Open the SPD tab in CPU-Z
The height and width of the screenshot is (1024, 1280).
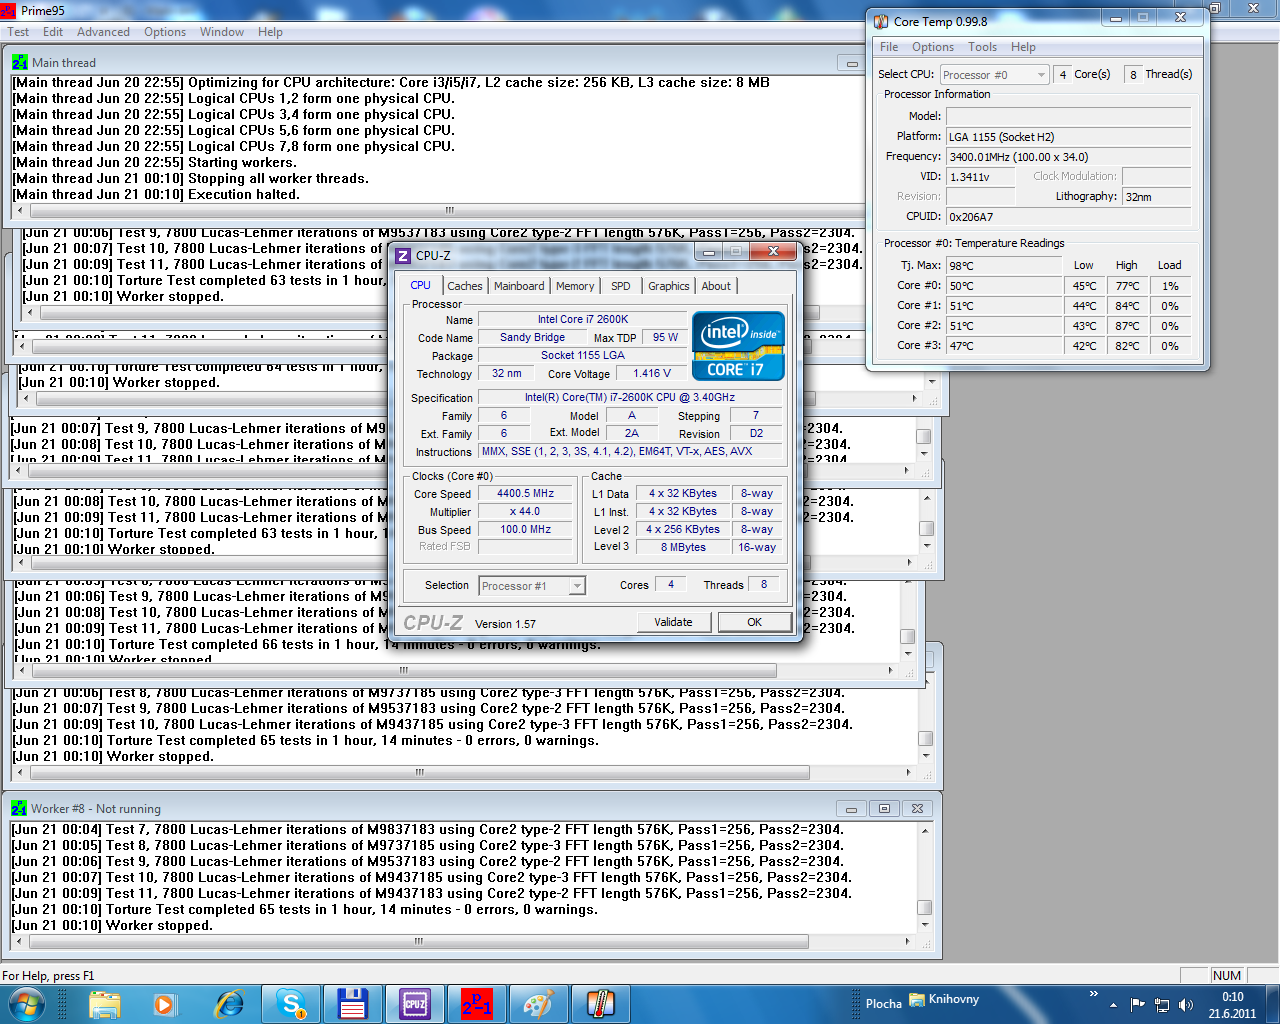pos(620,286)
